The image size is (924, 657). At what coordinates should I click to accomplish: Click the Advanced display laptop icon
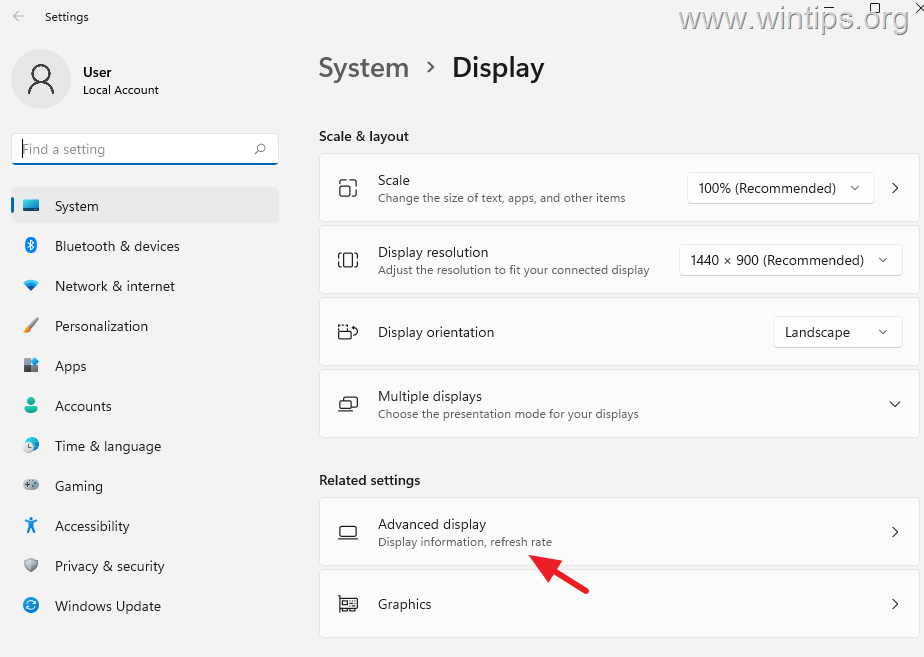[348, 533]
